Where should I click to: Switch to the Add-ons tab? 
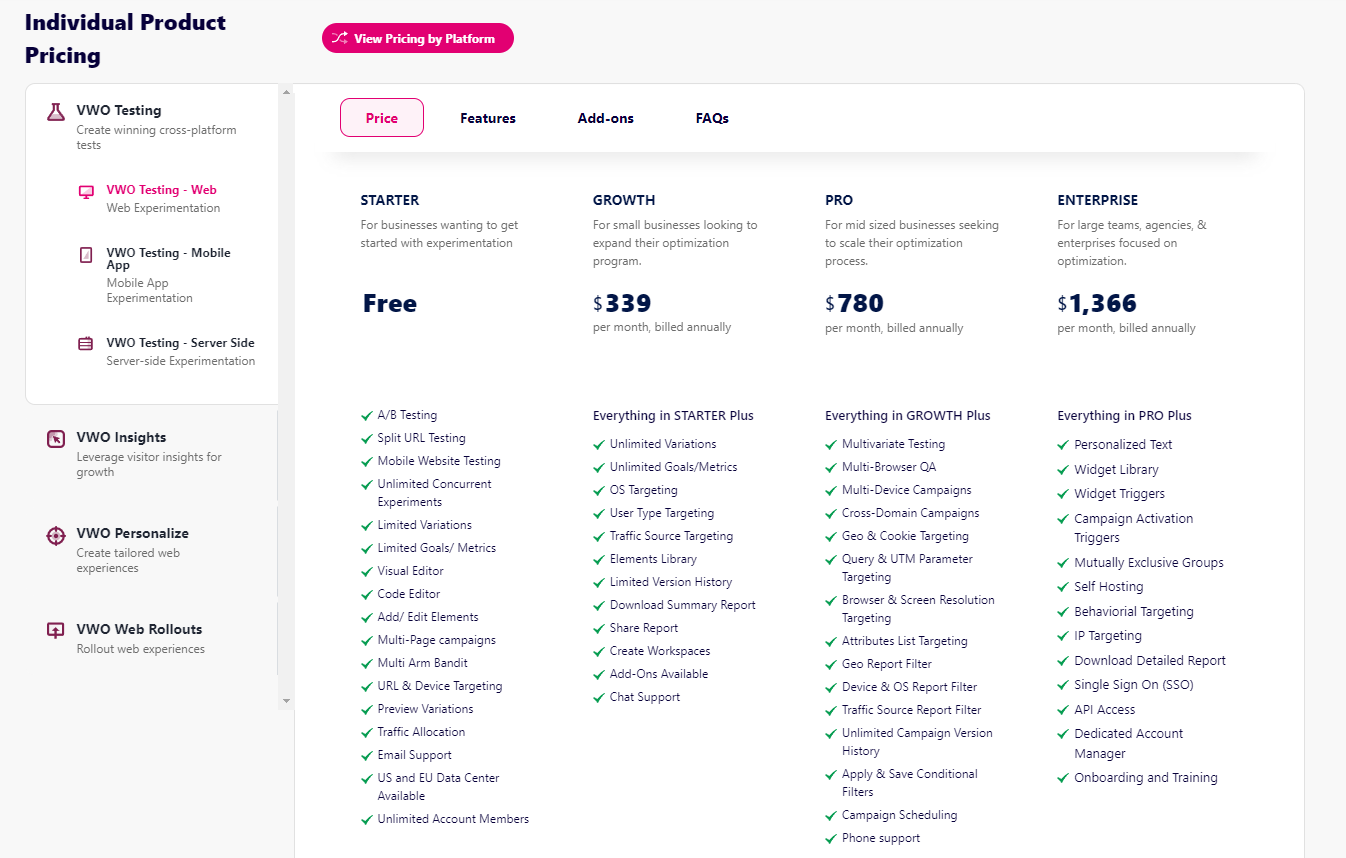pyautogui.click(x=606, y=118)
